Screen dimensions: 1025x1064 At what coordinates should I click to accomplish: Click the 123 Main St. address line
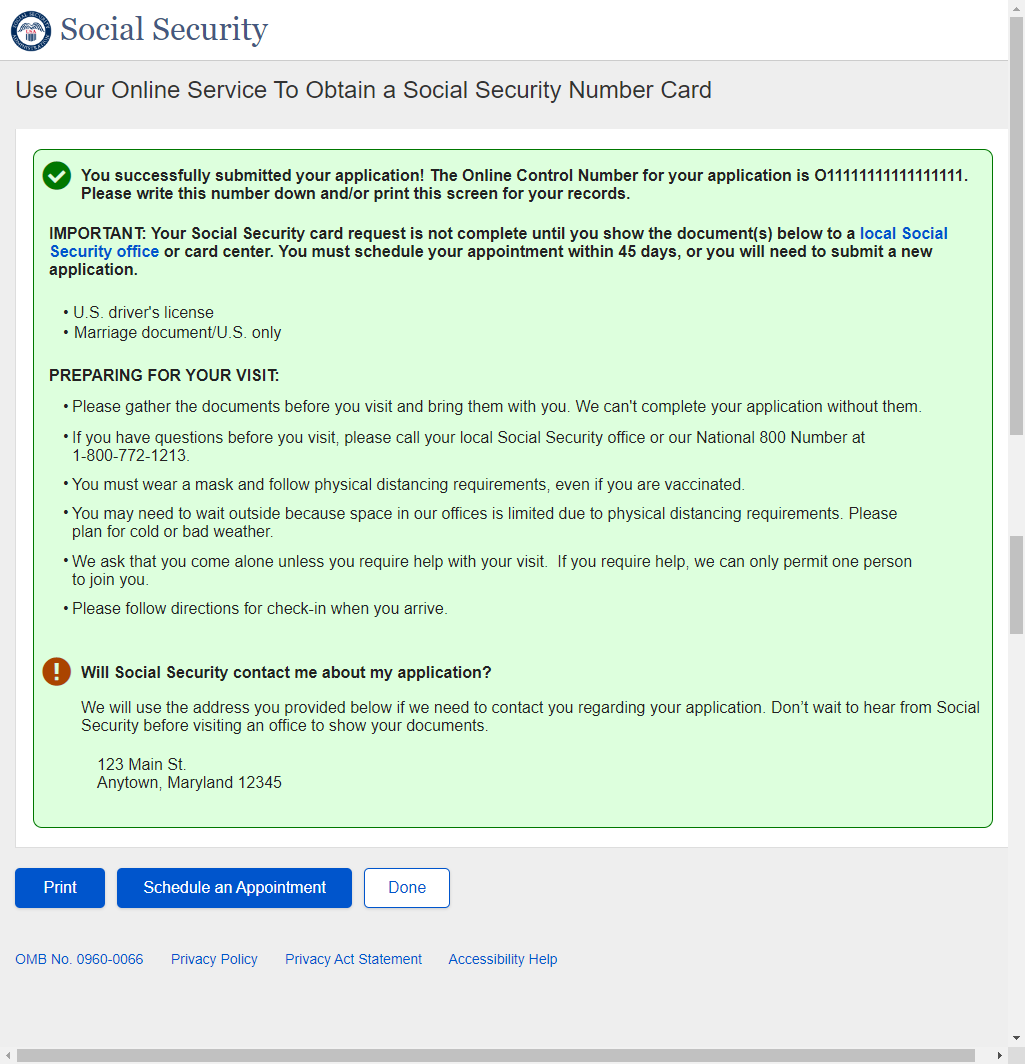pos(142,765)
